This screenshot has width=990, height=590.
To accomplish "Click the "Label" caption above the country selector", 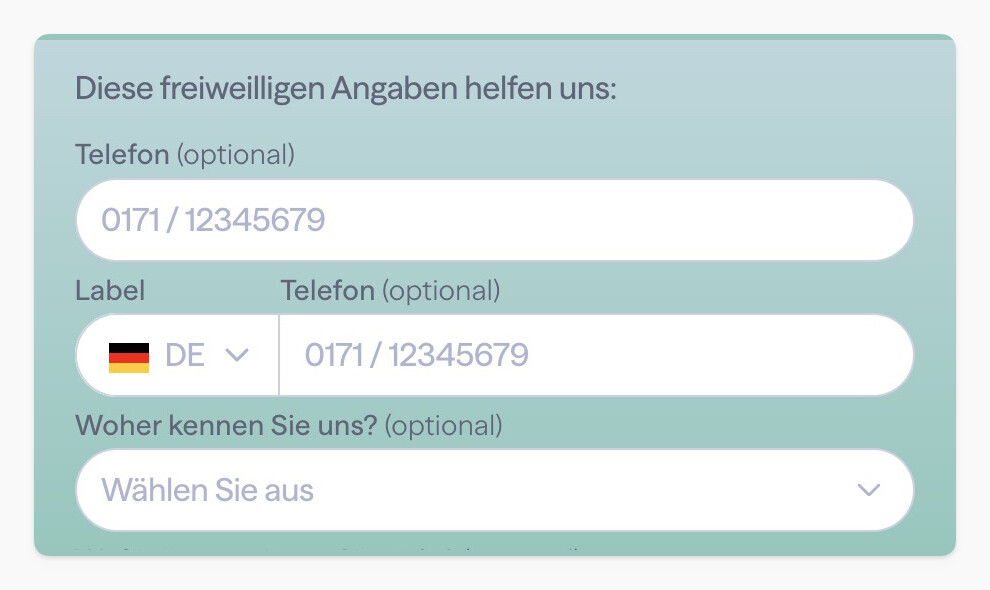I will click(x=110, y=291).
